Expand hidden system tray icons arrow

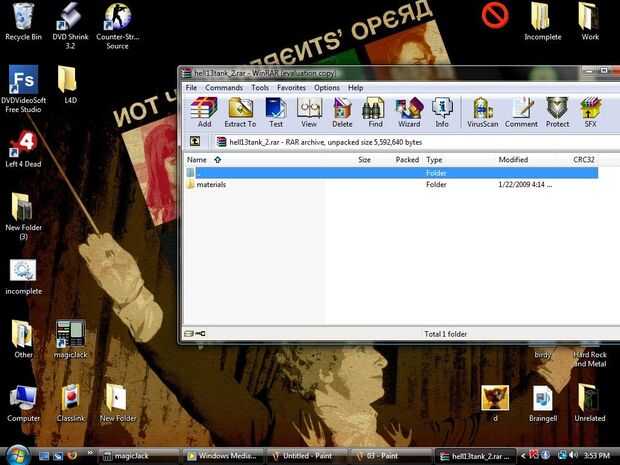click(523, 456)
